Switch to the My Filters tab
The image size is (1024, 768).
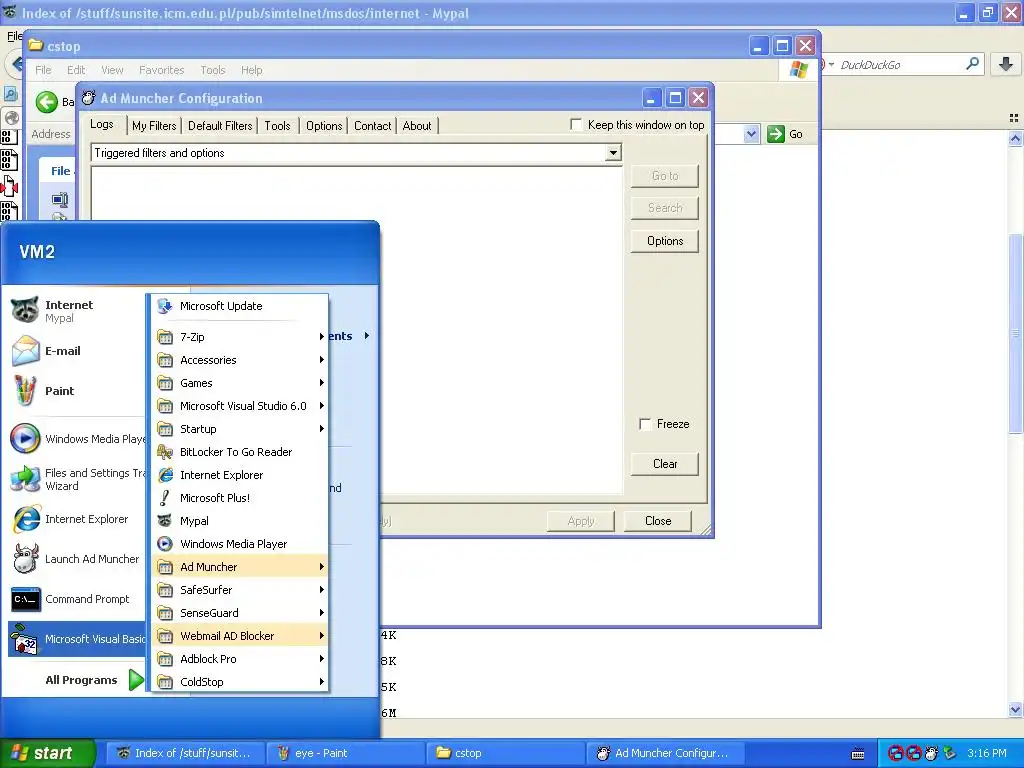(x=154, y=125)
